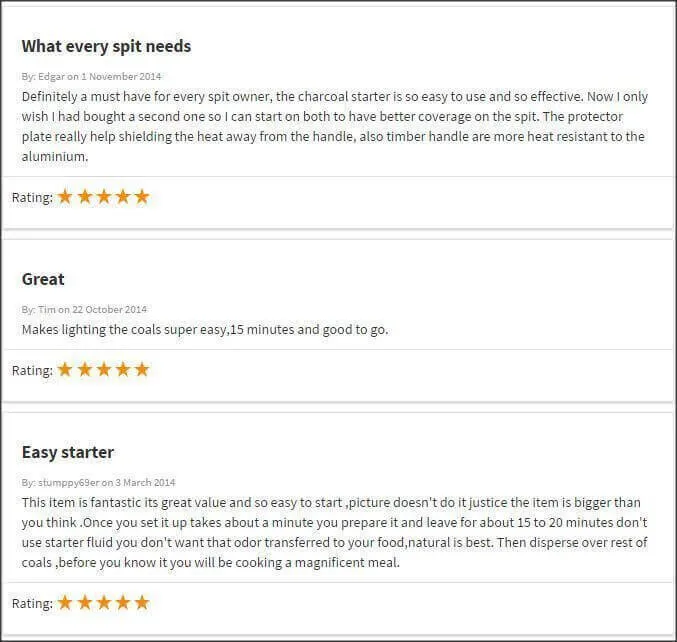Screen dimensions: 677x642
Task: Click the "What every spit needs" review title
Action: tap(106, 46)
